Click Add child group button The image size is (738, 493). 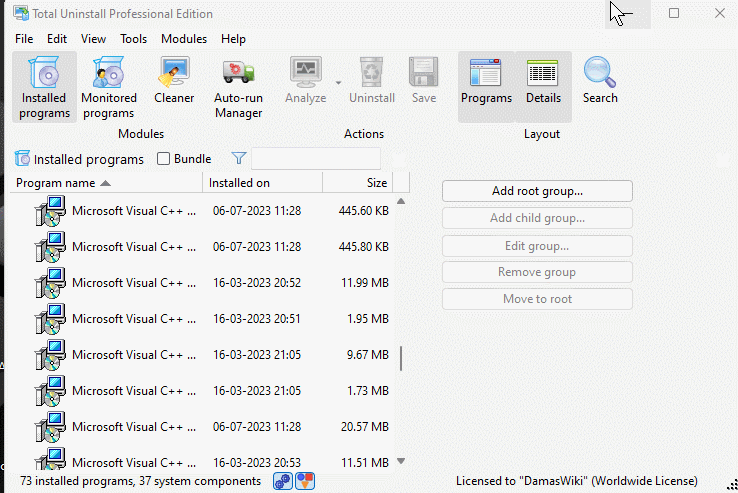[x=537, y=218]
